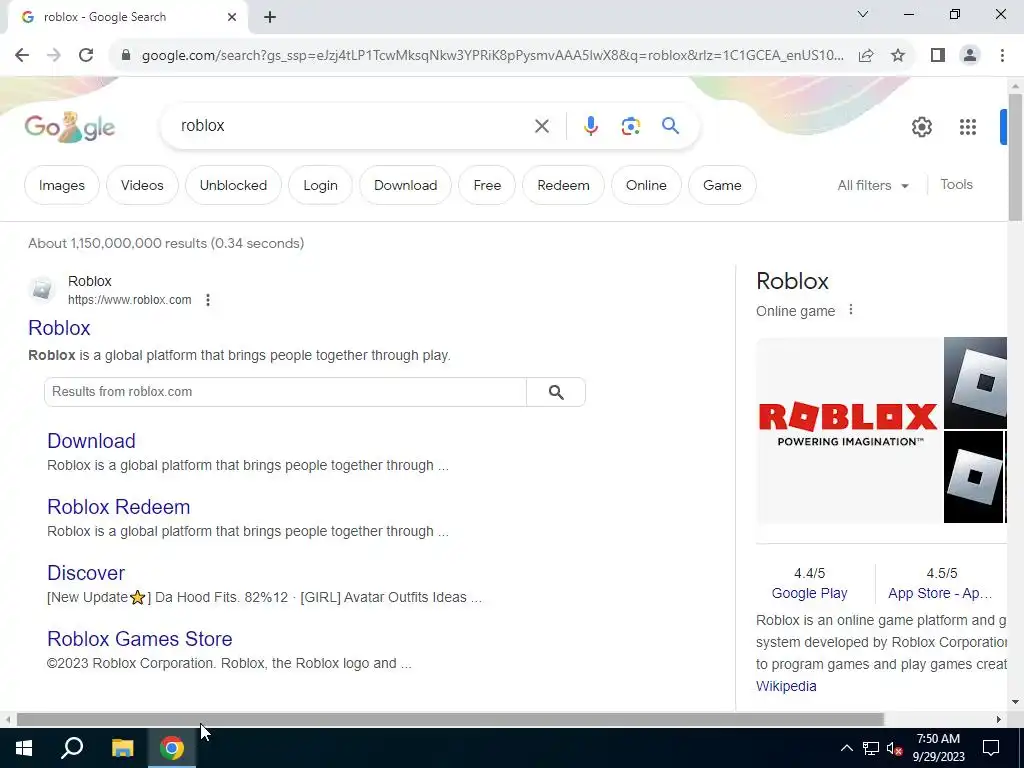The image size is (1024, 768).
Task: View the Roblox Powering Imagination logo image
Action: pyautogui.click(x=848, y=430)
